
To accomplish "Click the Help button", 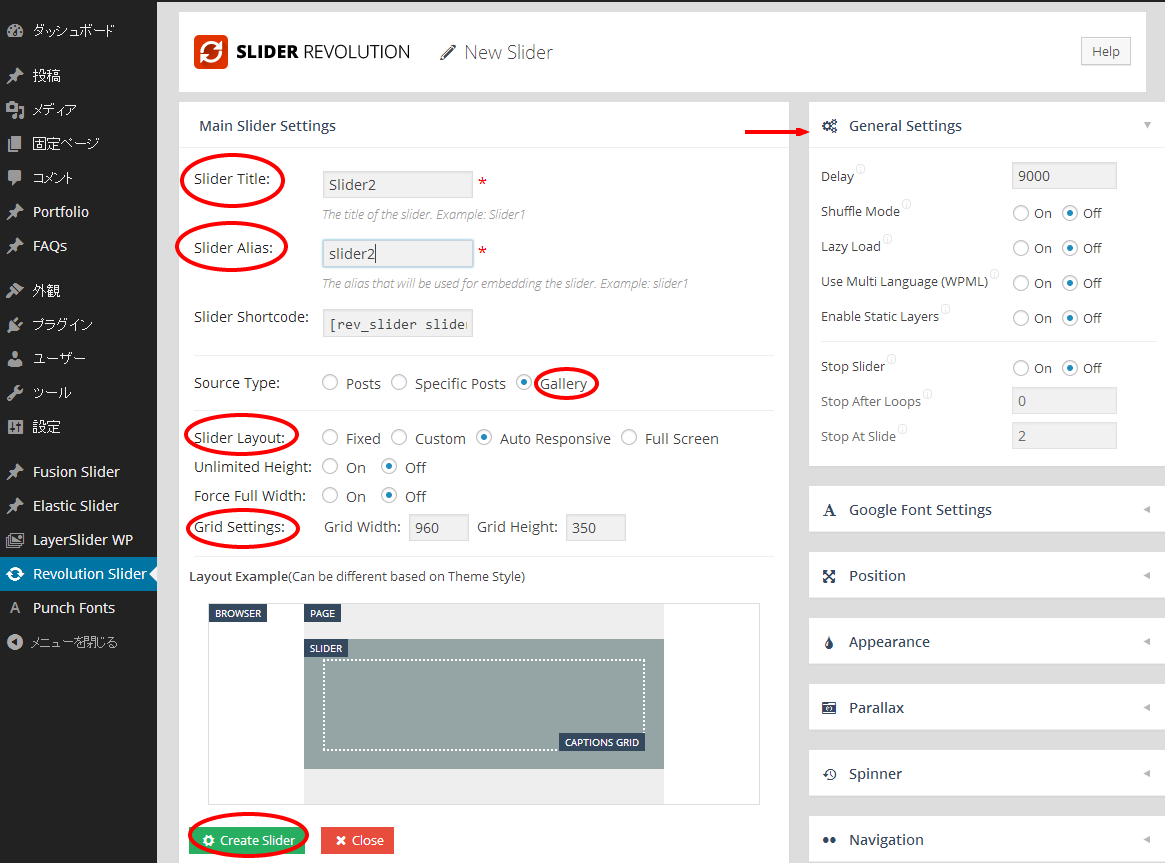I will click(x=1105, y=52).
